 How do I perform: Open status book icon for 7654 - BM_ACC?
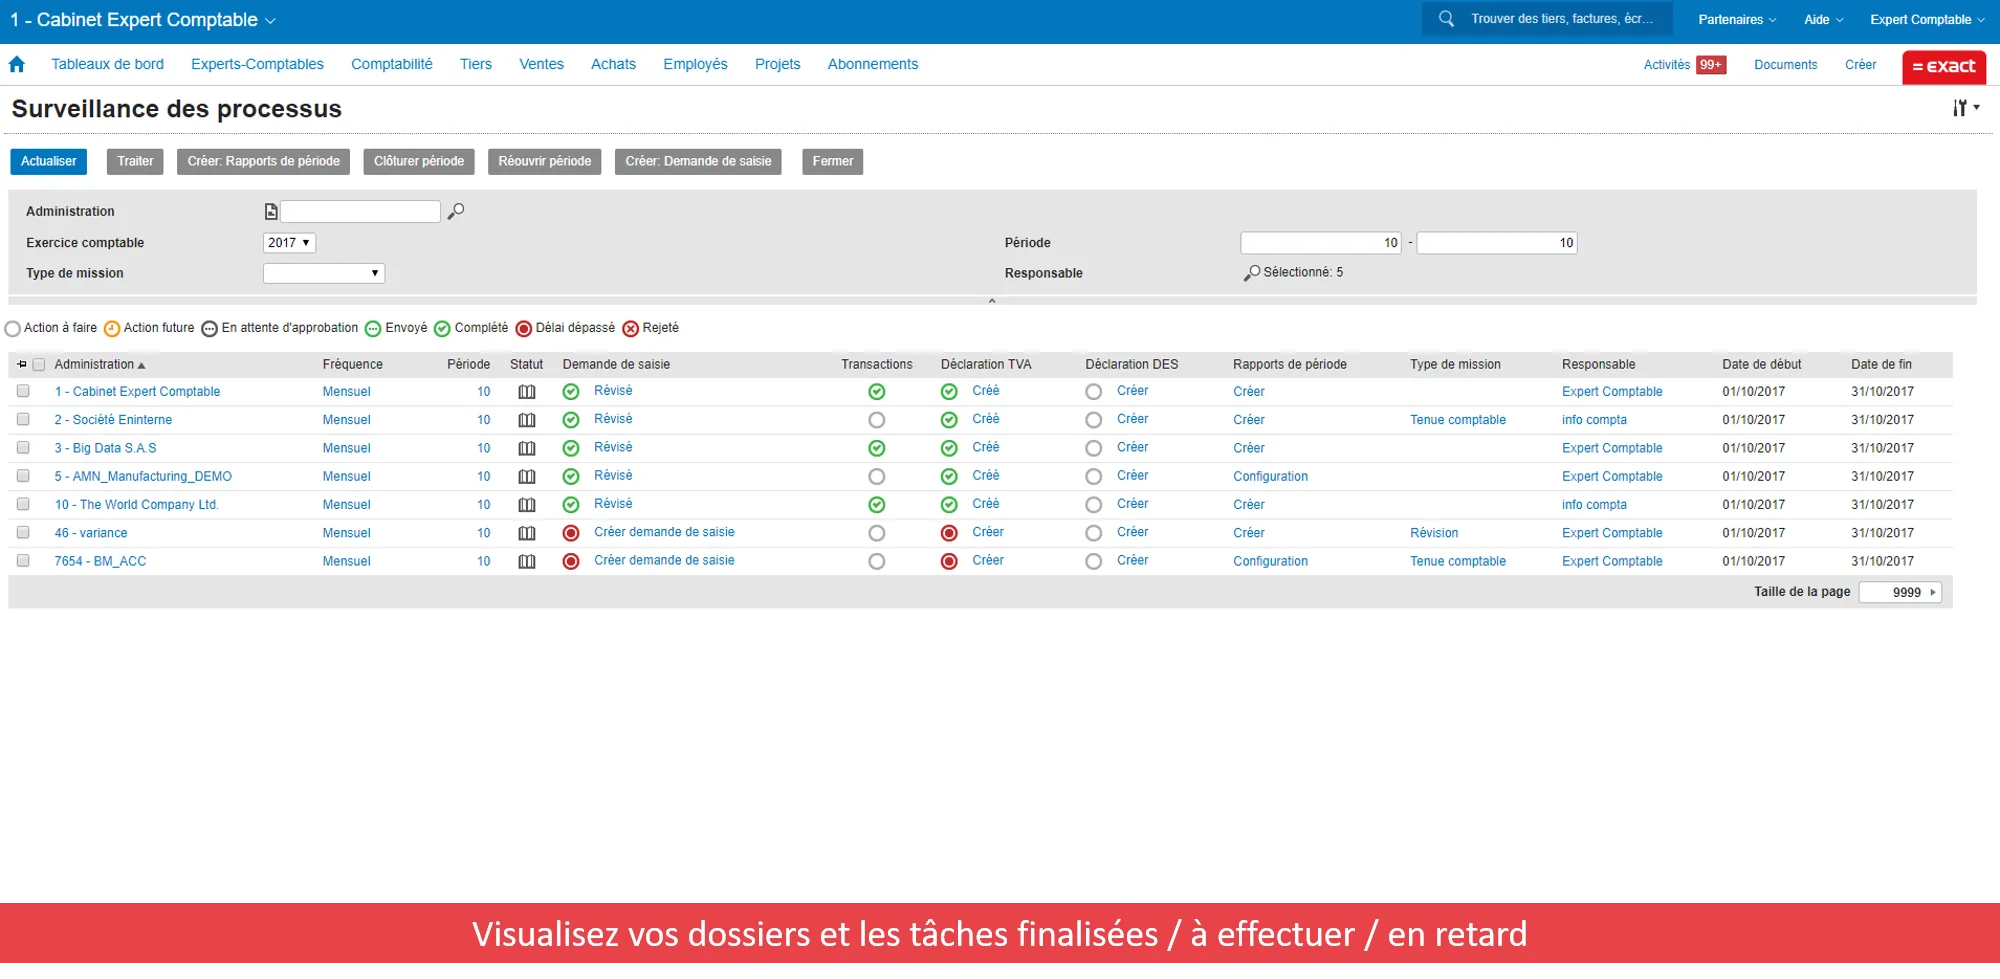click(x=527, y=561)
